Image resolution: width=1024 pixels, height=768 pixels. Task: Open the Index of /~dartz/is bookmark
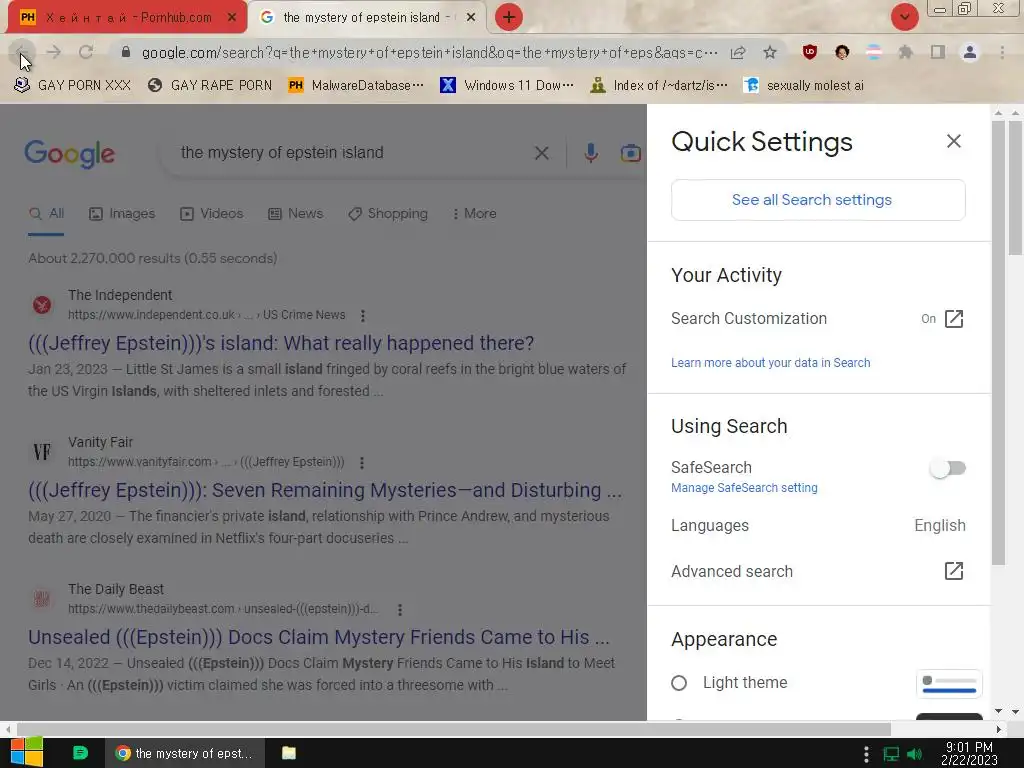pos(659,86)
